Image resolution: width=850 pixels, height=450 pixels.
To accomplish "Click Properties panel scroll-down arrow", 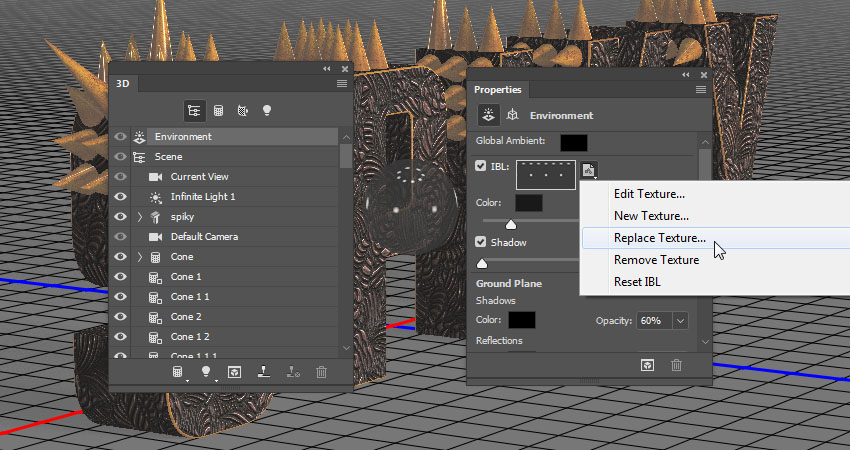I will point(705,342).
